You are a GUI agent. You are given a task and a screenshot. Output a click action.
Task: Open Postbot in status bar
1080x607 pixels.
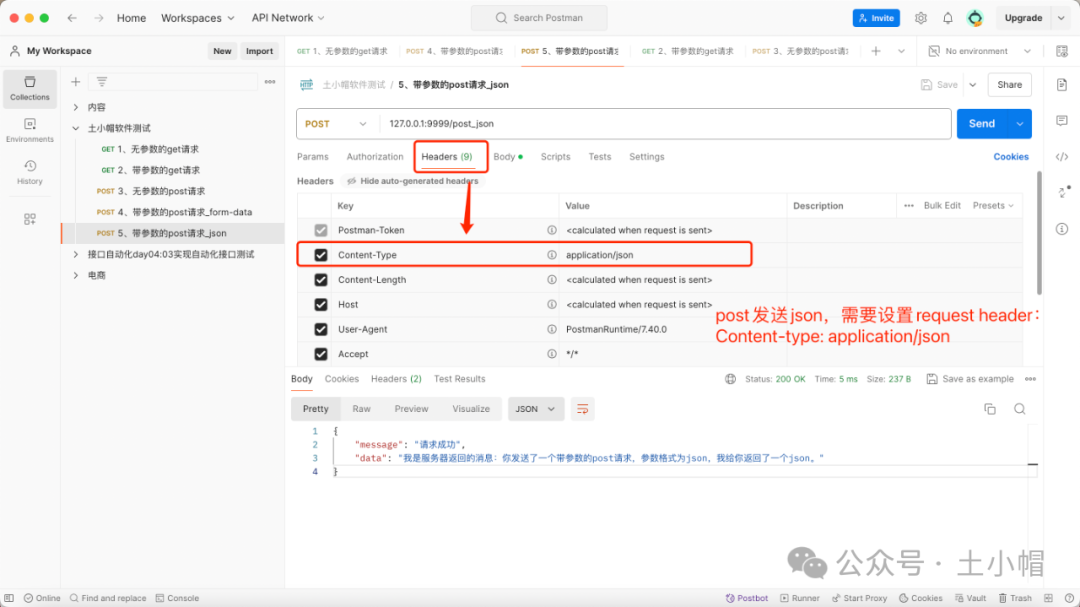[747, 598]
